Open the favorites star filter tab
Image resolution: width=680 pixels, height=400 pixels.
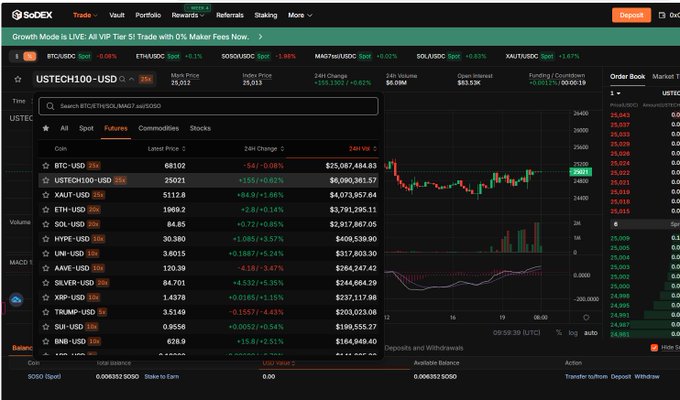pyautogui.click(x=46, y=128)
